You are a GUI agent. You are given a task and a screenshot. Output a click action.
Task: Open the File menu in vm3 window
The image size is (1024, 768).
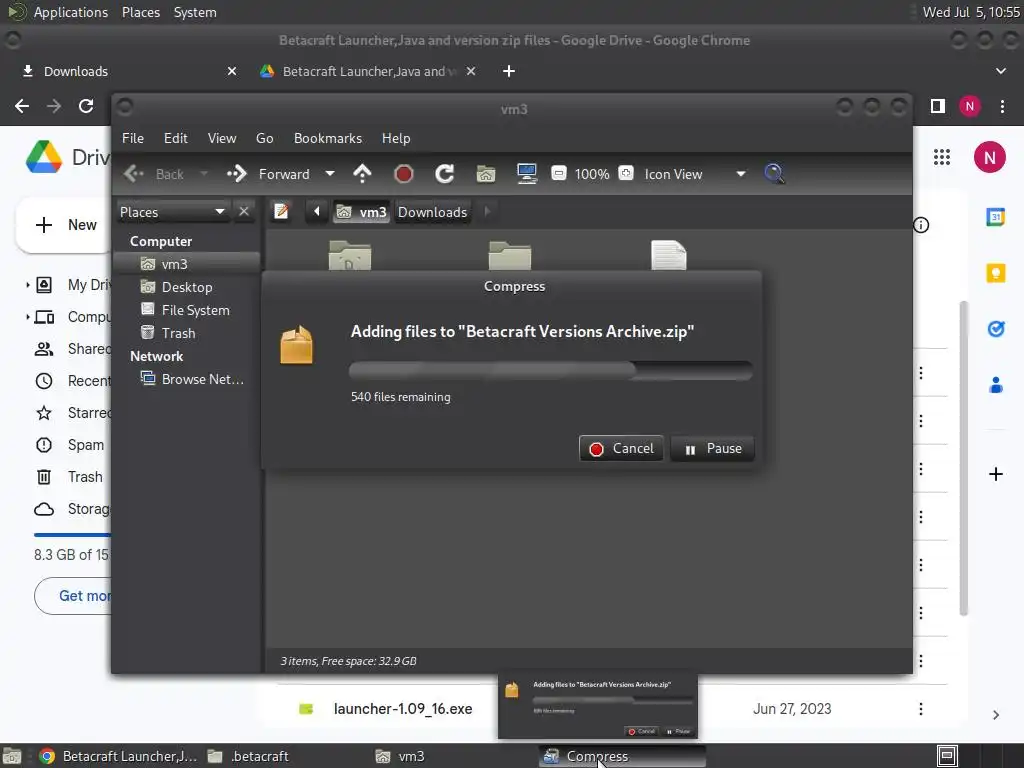[133, 138]
